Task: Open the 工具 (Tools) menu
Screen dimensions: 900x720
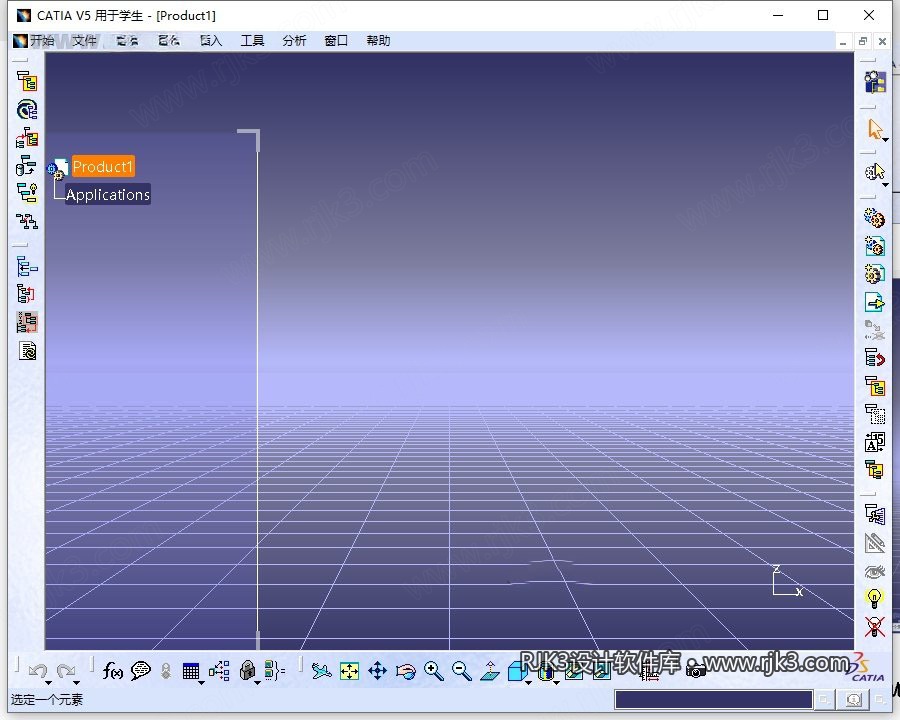Action: point(253,41)
